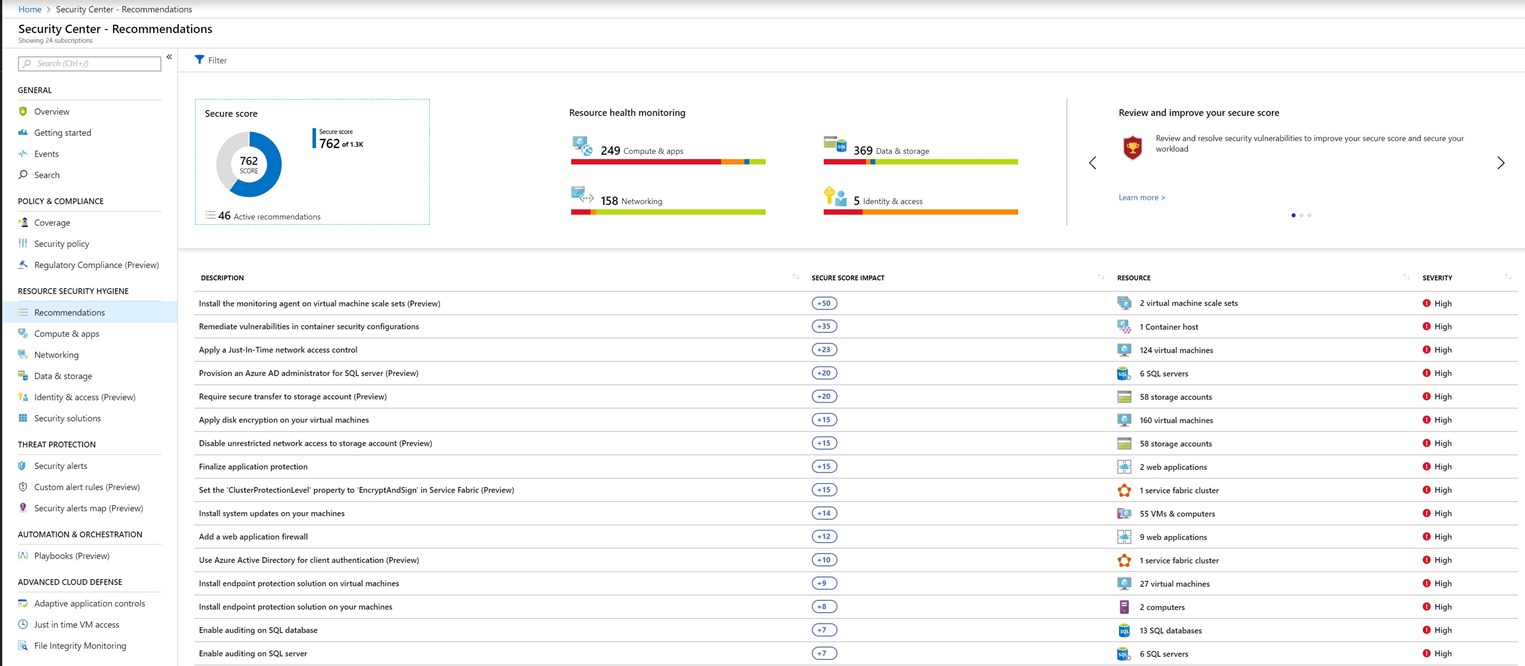Screen dimensions: 1525x666
Task: Click the Filter funnel icon
Action: point(200,60)
